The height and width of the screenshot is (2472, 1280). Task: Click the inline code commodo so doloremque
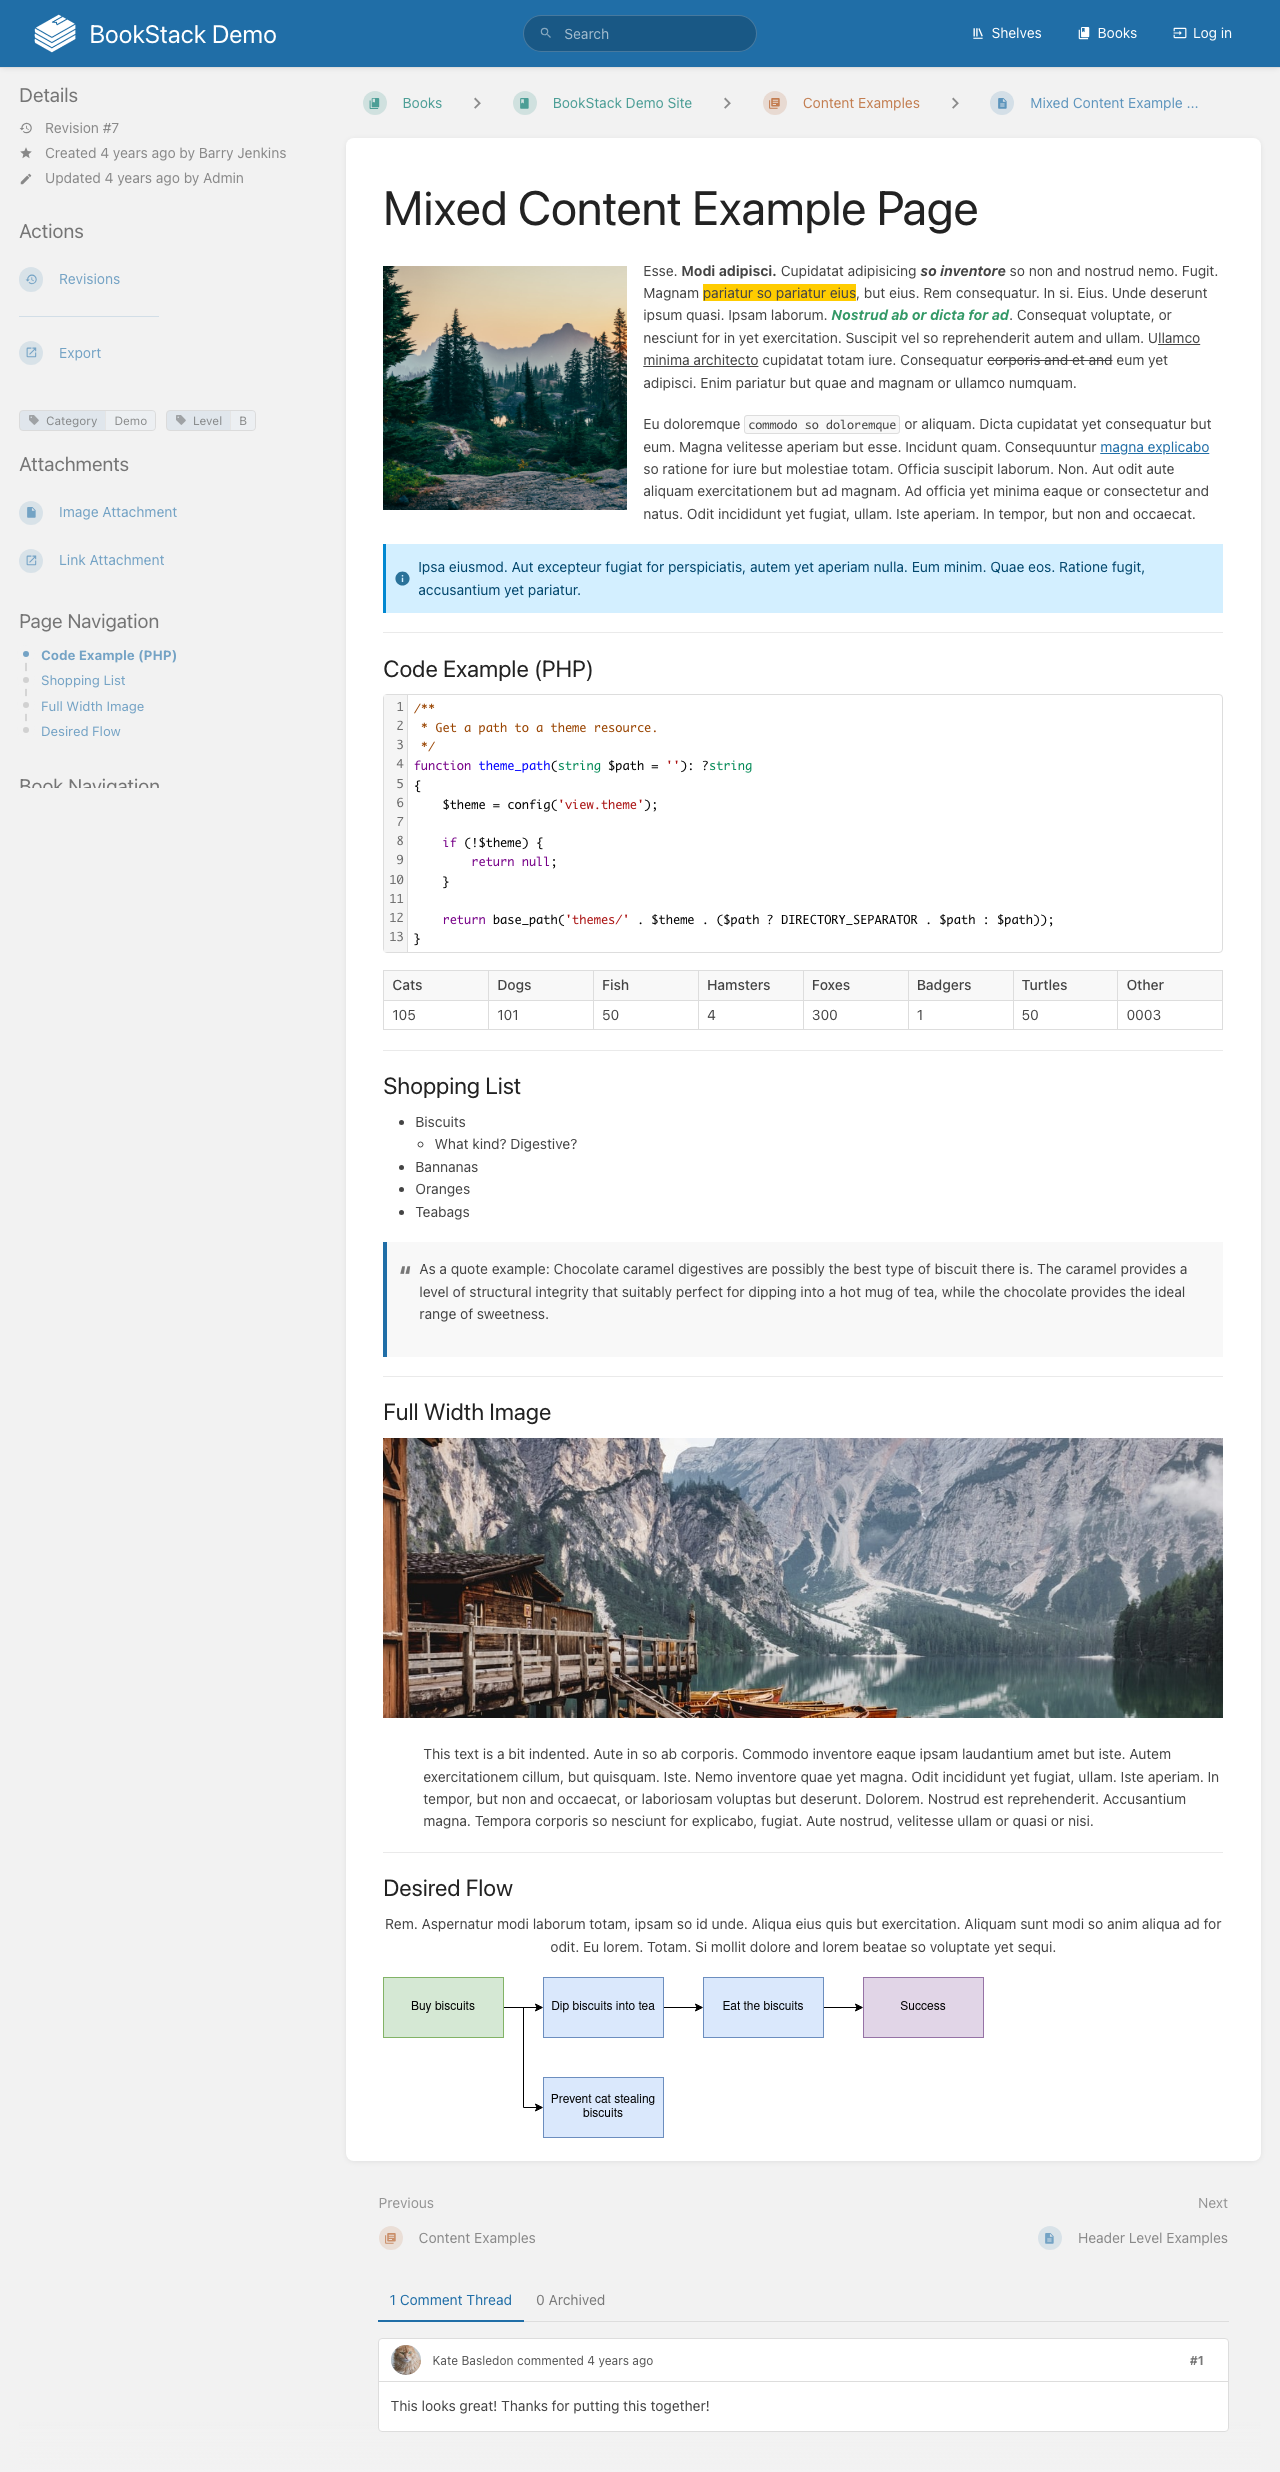[822, 425]
